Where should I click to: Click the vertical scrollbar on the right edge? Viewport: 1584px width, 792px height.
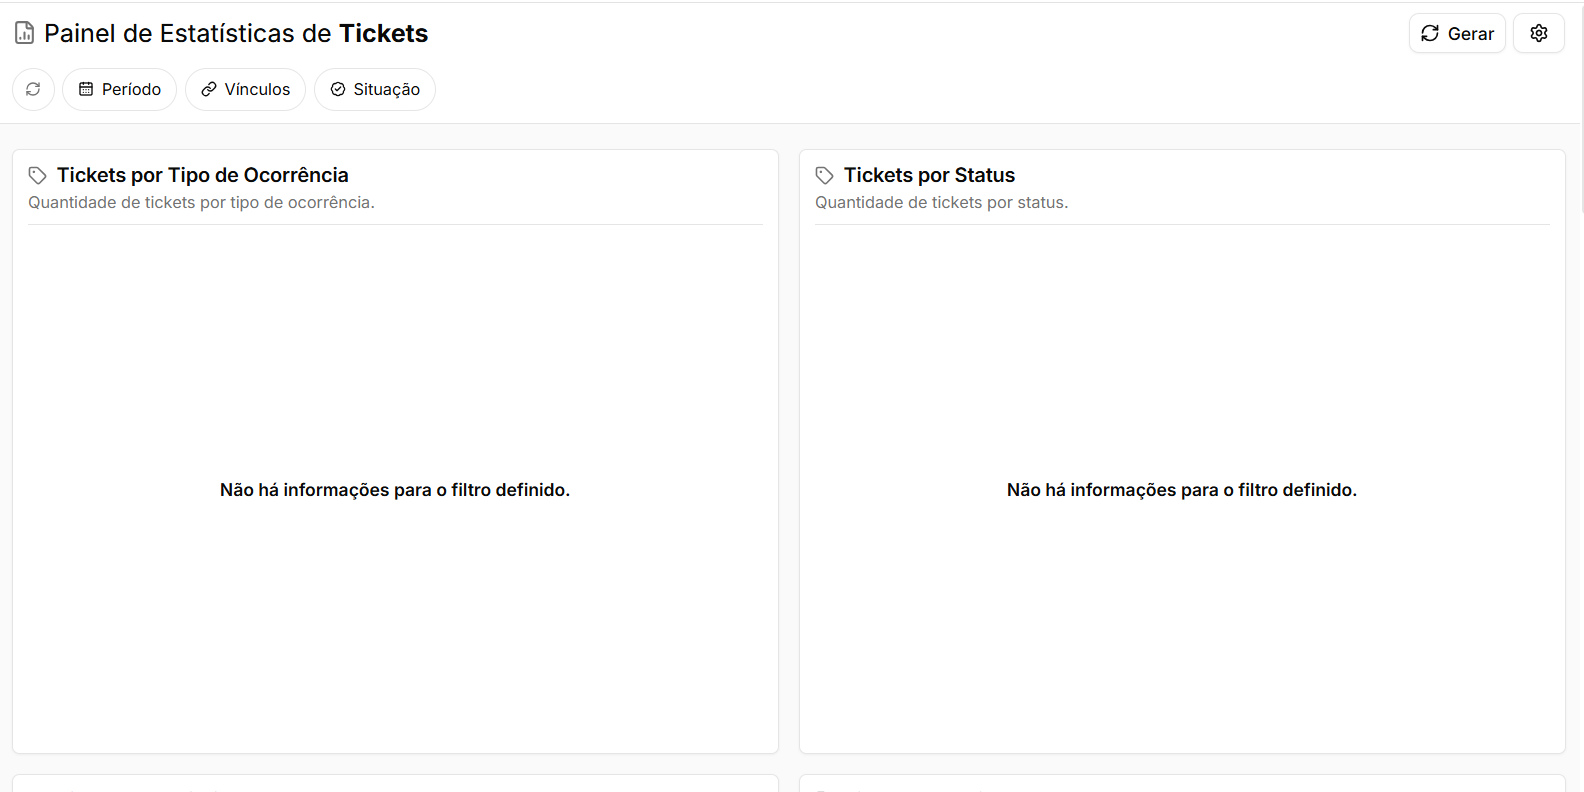[1581, 108]
